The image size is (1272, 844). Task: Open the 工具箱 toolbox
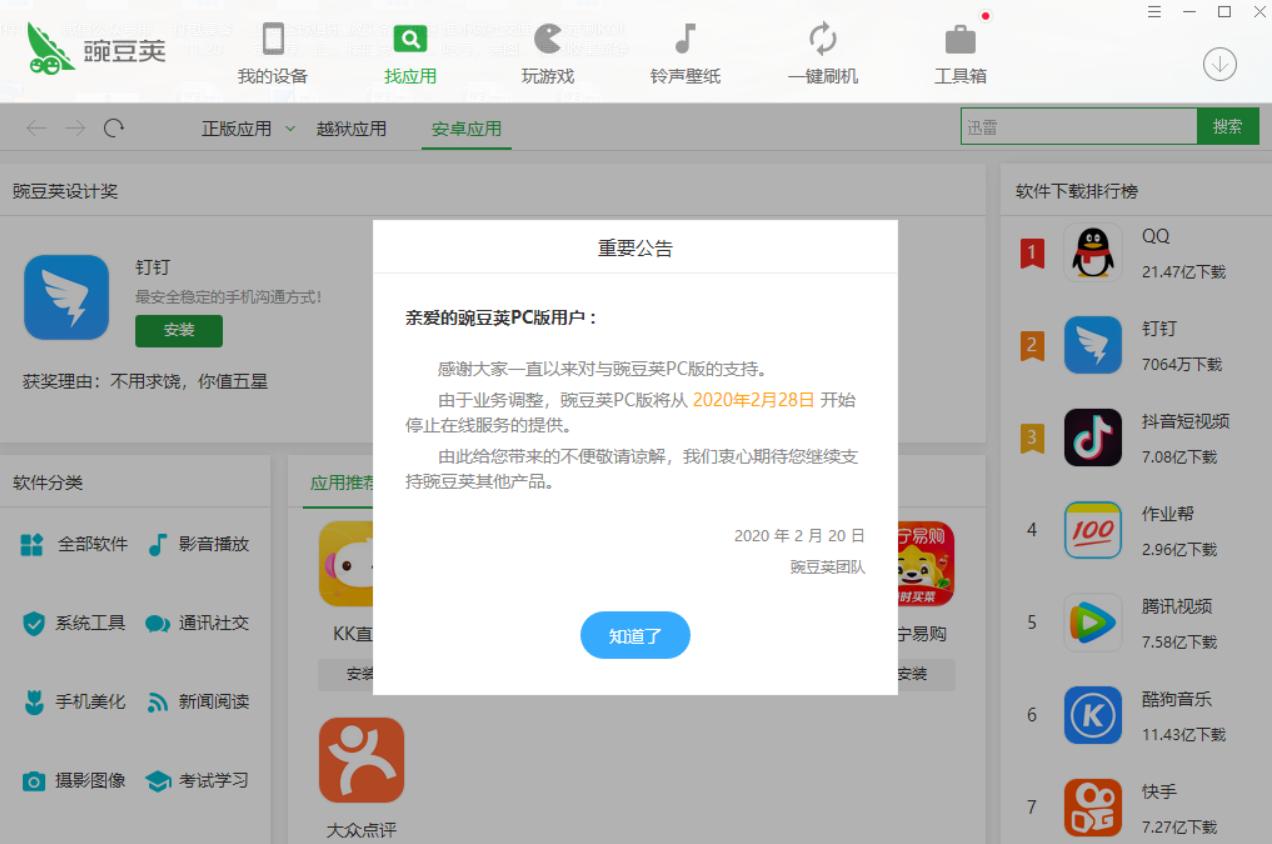click(x=960, y=50)
